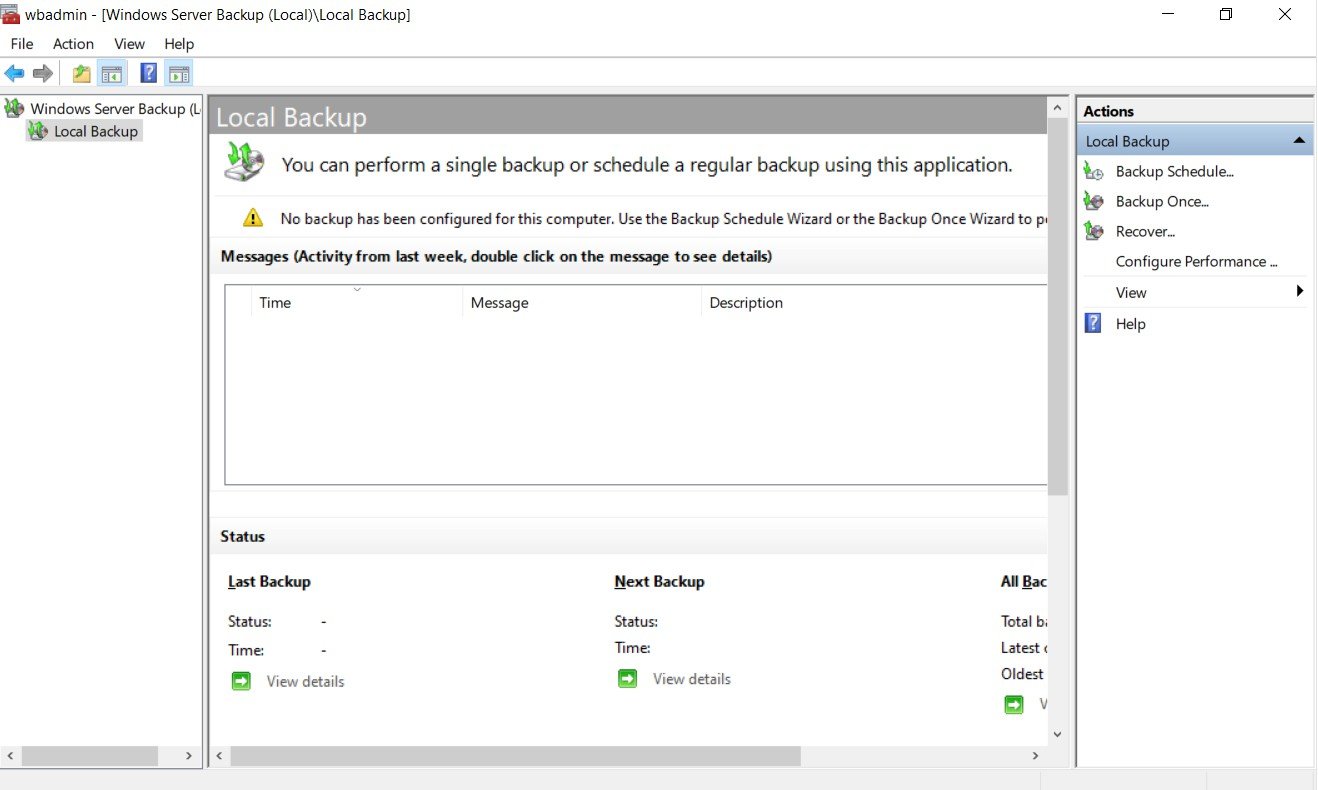Expand the View submenu arrow in Actions
The width and height of the screenshot is (1318, 790).
[x=1300, y=291]
